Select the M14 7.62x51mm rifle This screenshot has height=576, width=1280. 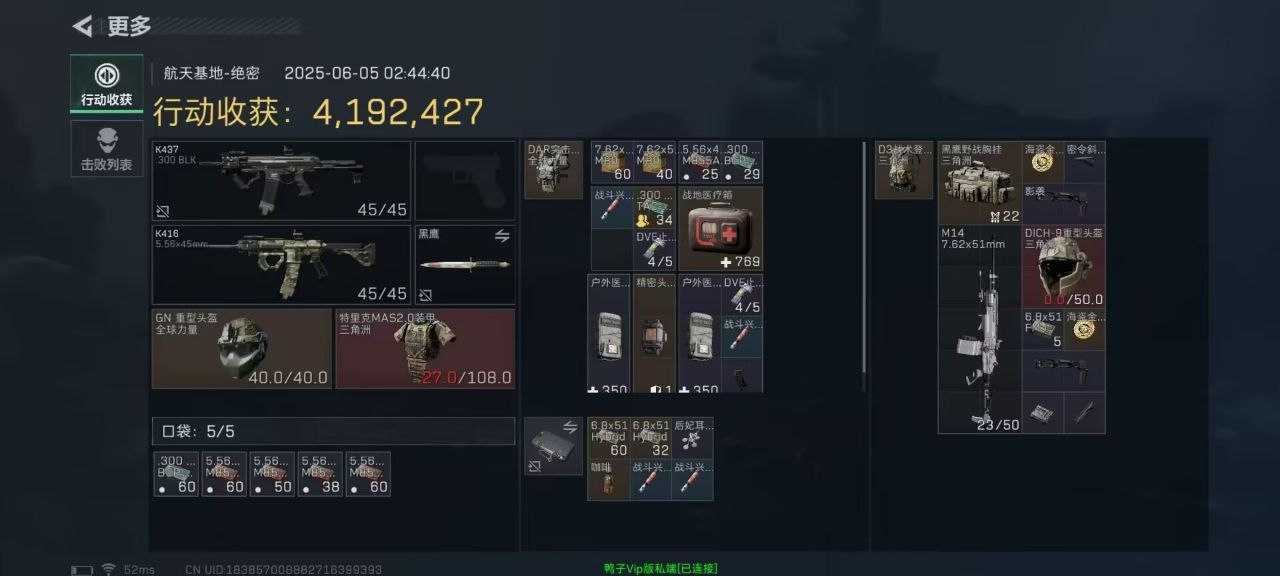pos(980,329)
